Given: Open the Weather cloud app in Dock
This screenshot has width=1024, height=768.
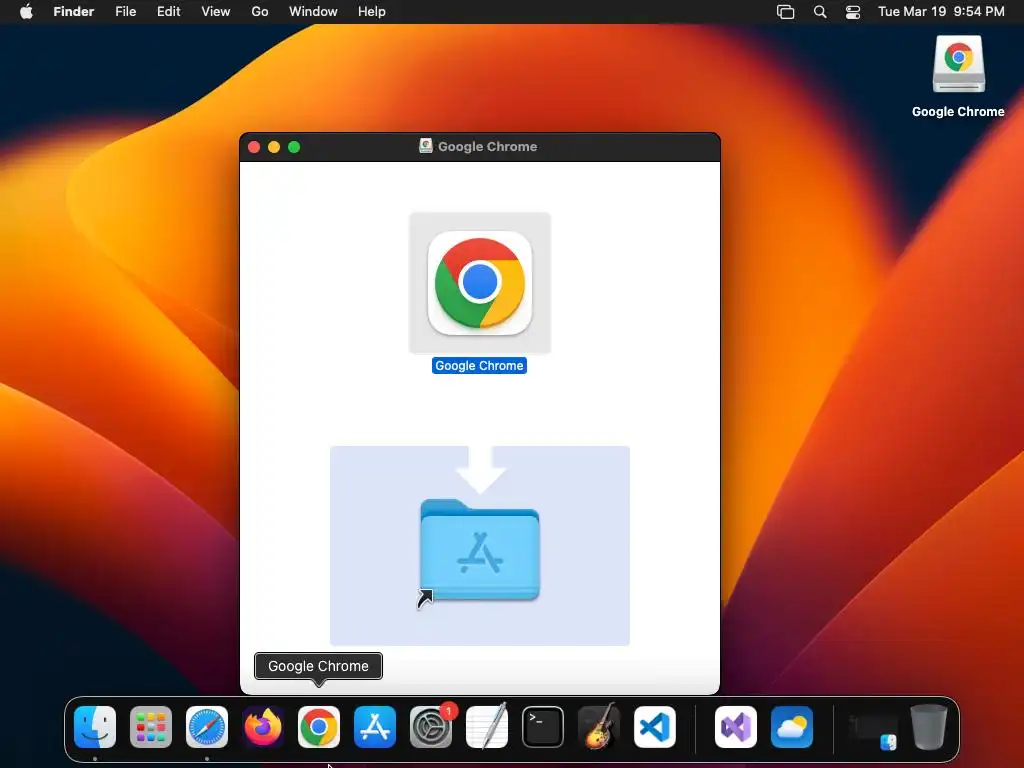Looking at the screenshot, I should coord(792,727).
